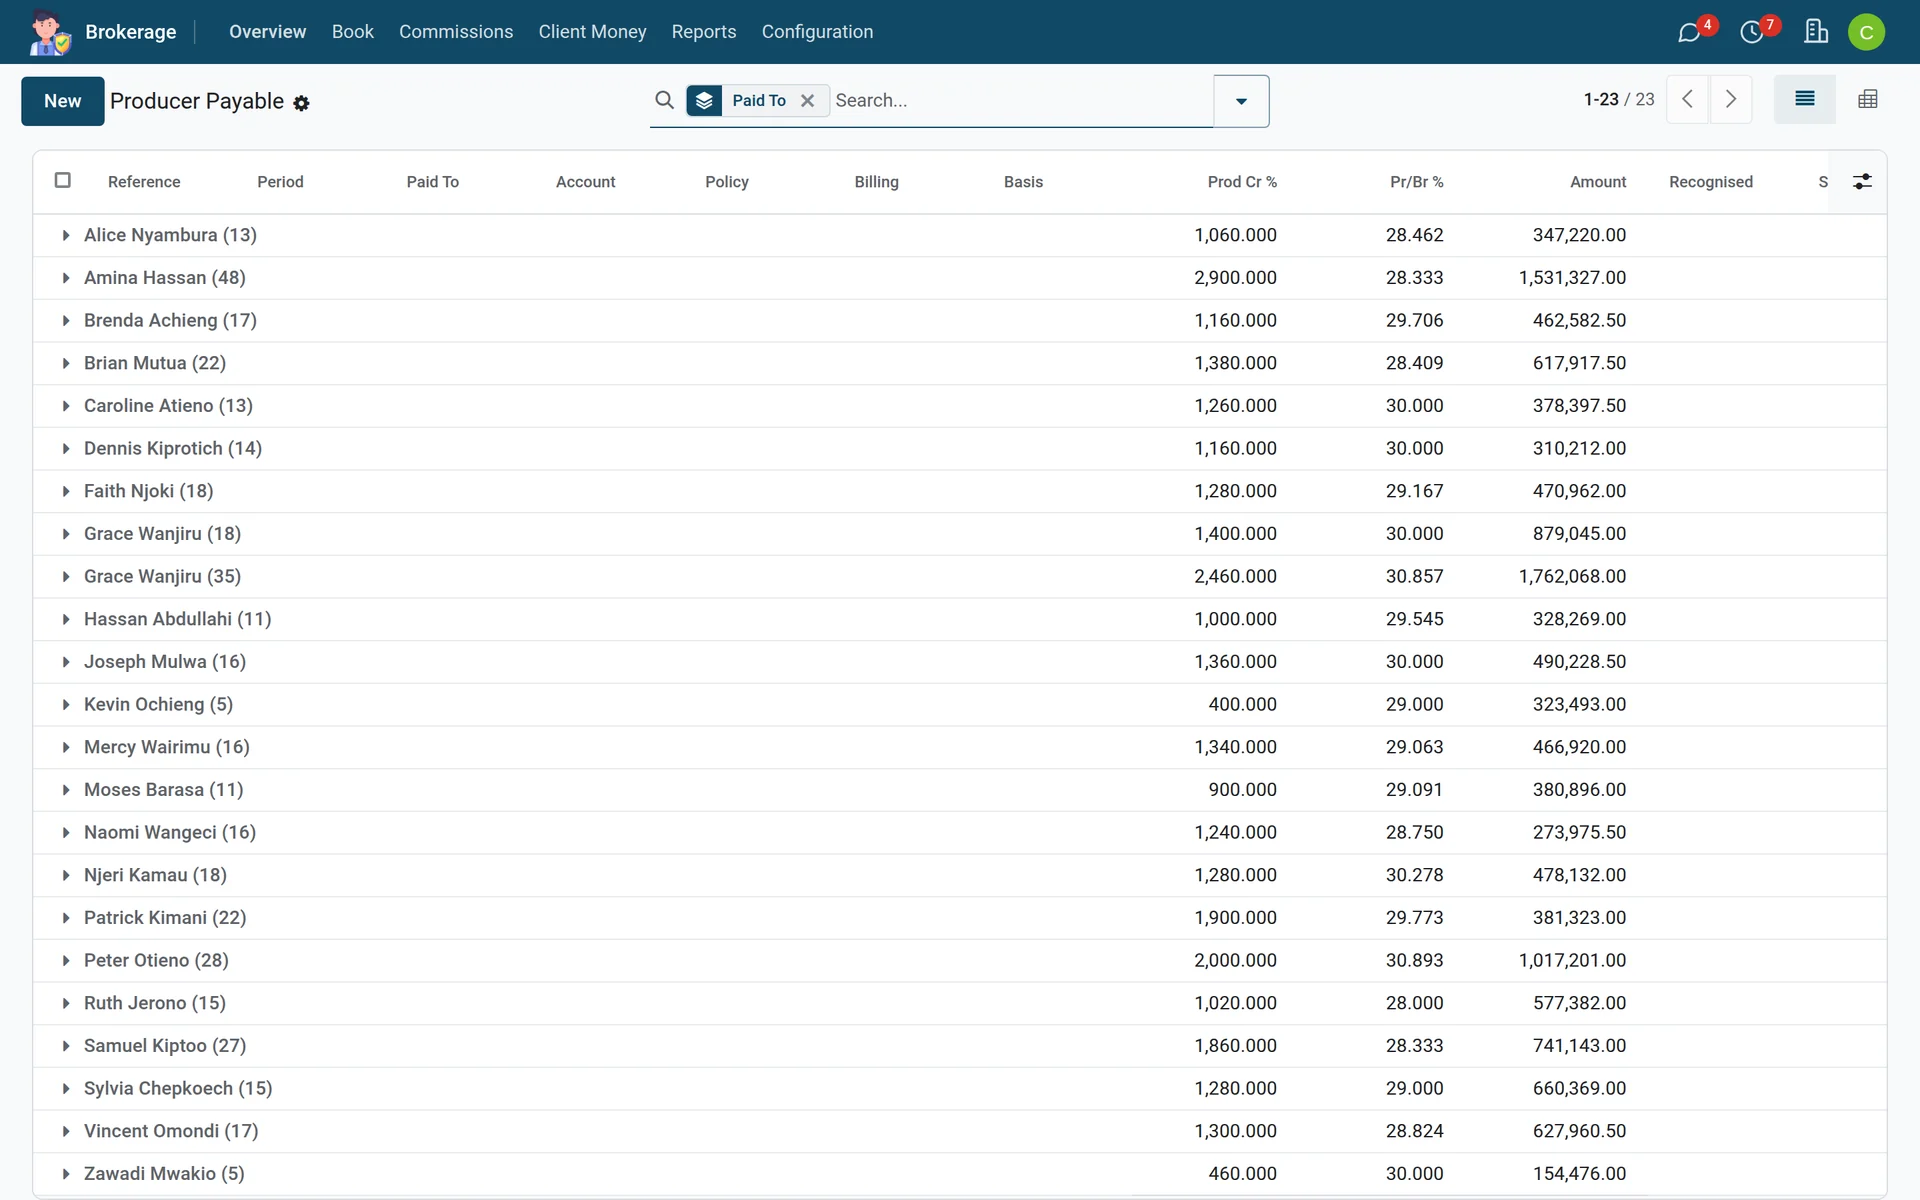Click the search magnifier icon
Image resolution: width=1920 pixels, height=1200 pixels.
[664, 100]
